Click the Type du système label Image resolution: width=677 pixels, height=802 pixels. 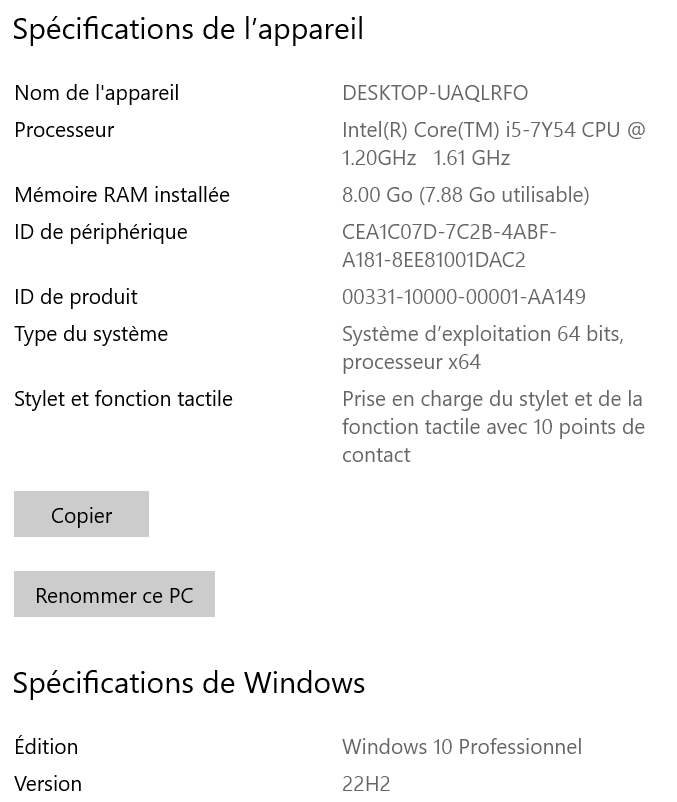91,334
